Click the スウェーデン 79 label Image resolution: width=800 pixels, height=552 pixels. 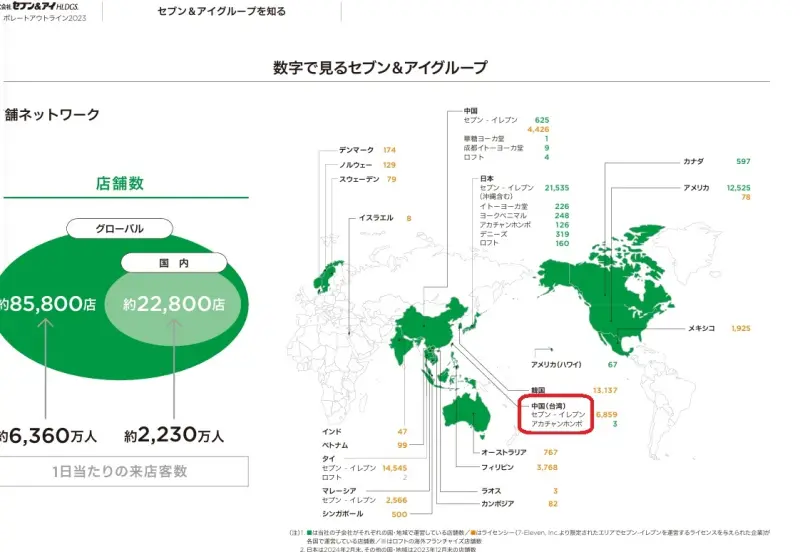click(367, 179)
